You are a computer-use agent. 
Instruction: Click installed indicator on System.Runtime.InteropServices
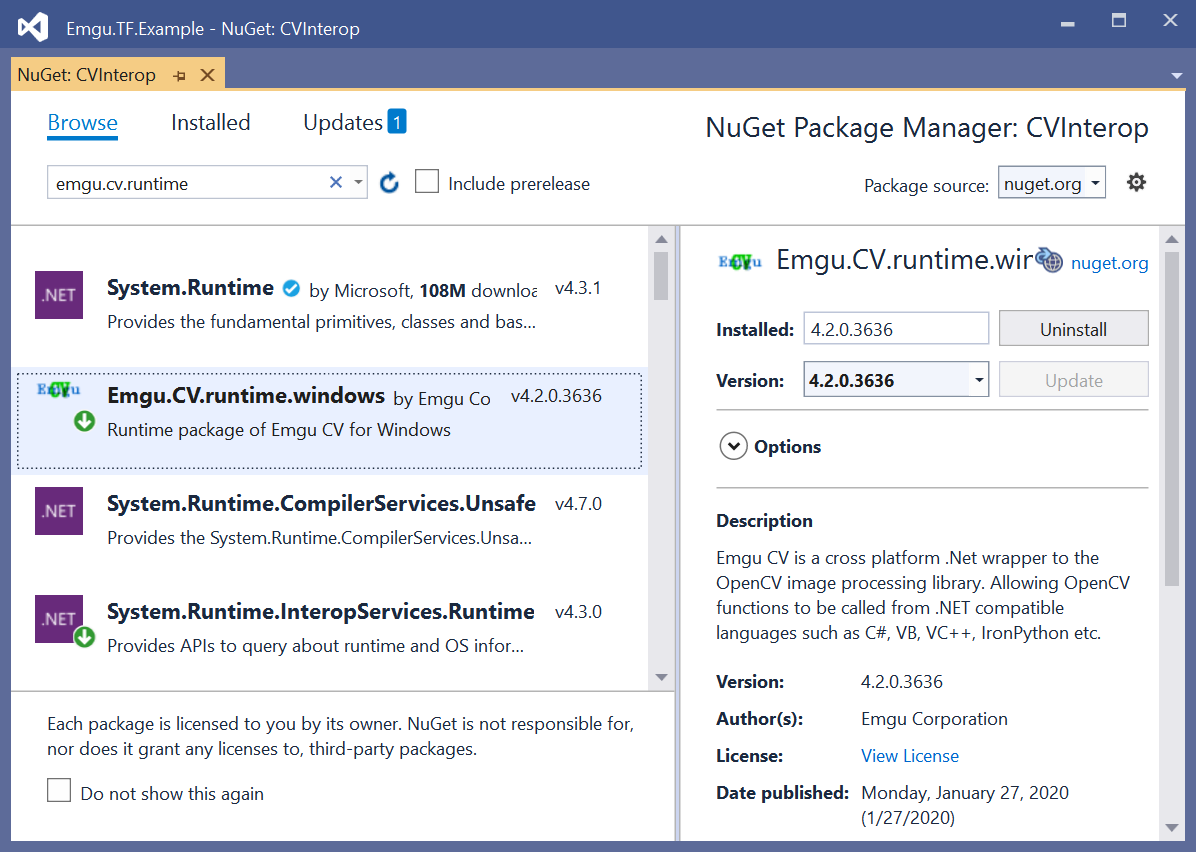coord(85,637)
